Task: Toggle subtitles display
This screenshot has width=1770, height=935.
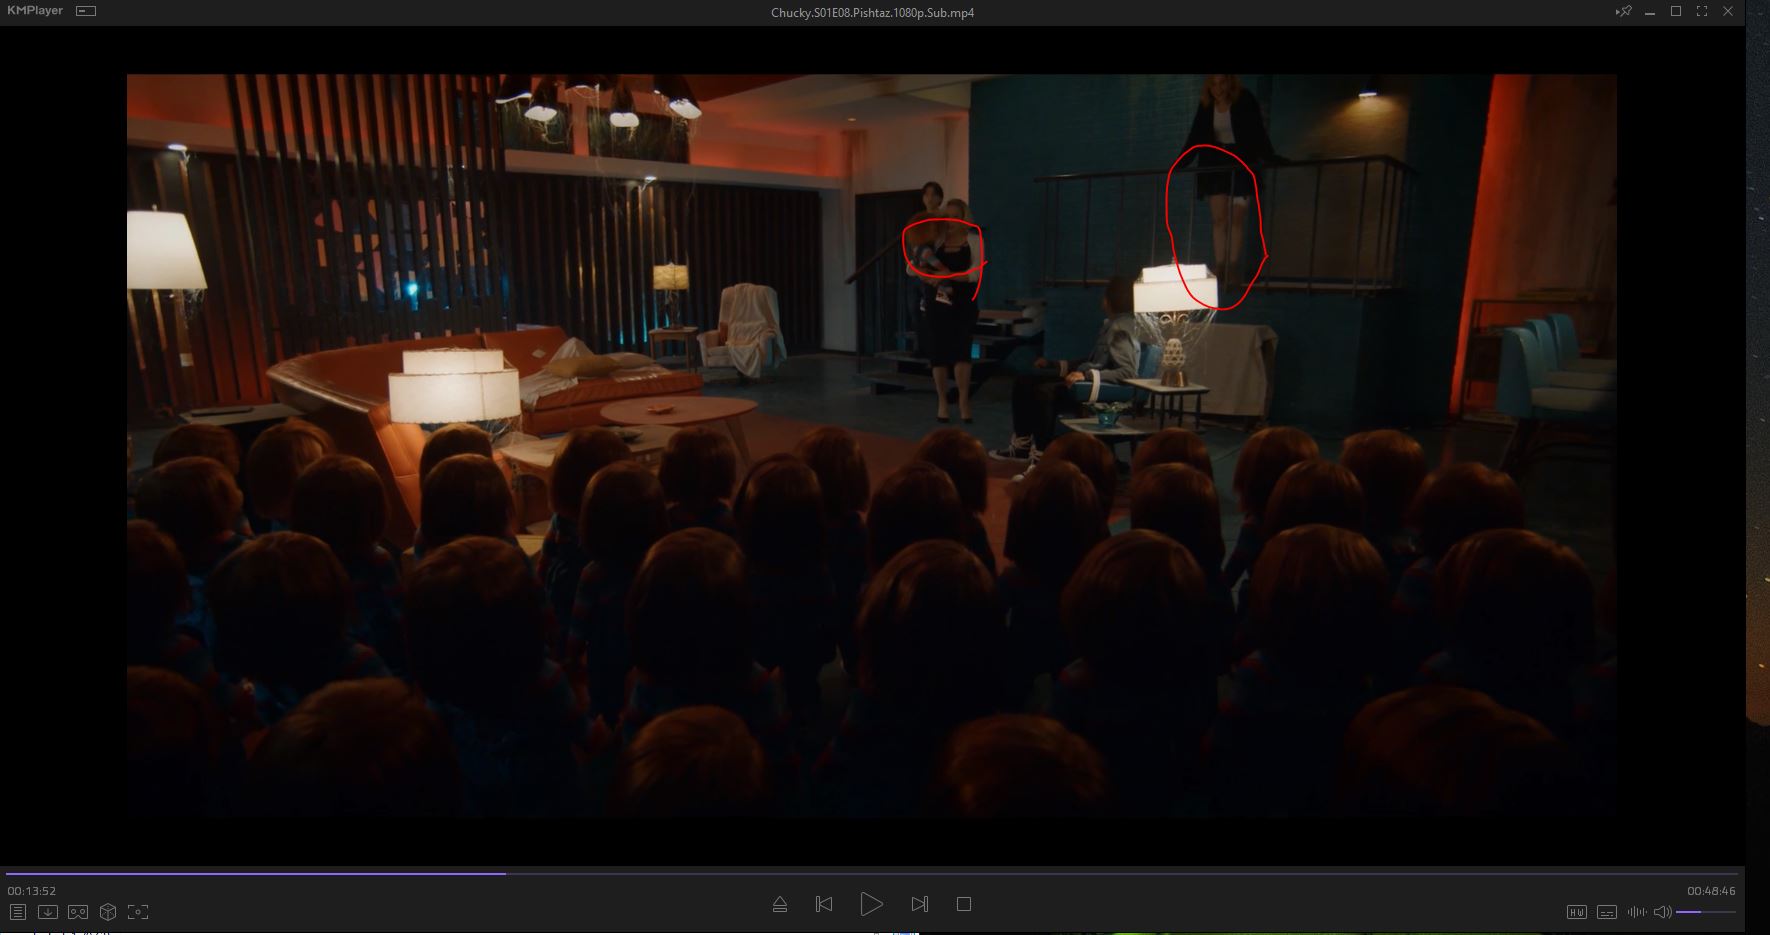Action: tap(1606, 912)
